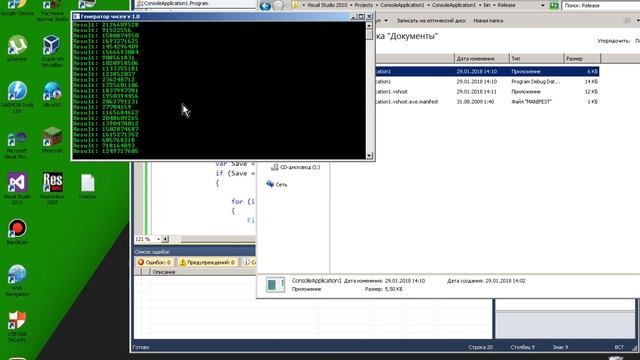Sort files by the Размер column header
Screen dimensions: 640x360
[x=582, y=58]
